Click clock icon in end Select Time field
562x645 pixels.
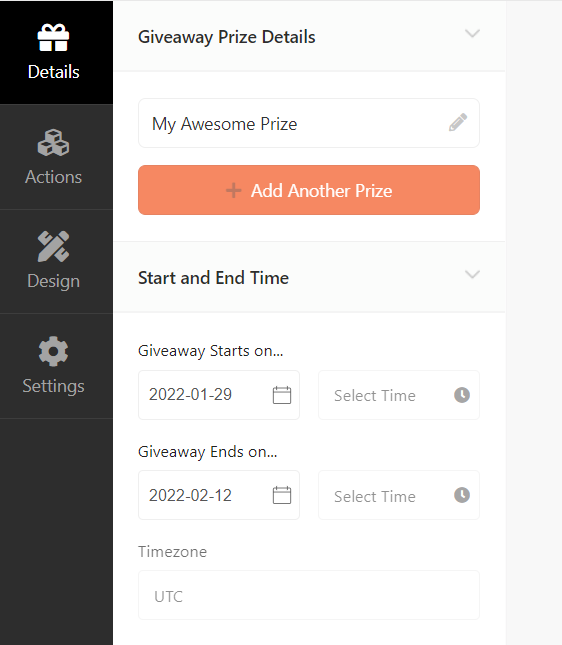[x=462, y=495]
